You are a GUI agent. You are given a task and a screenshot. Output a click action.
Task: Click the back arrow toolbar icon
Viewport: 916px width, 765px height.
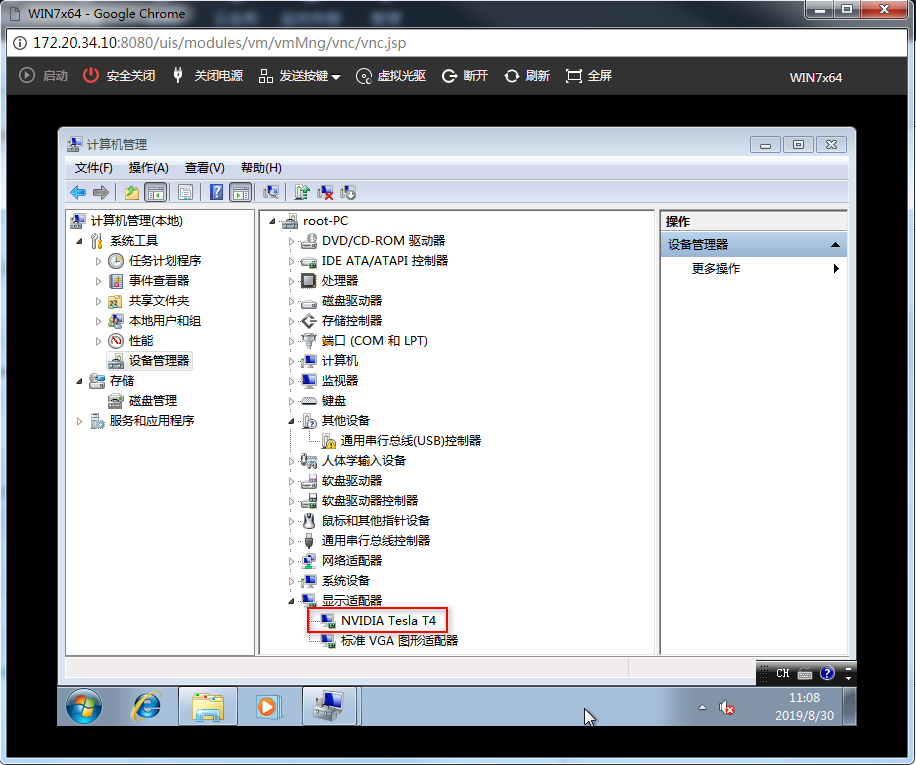[77, 192]
